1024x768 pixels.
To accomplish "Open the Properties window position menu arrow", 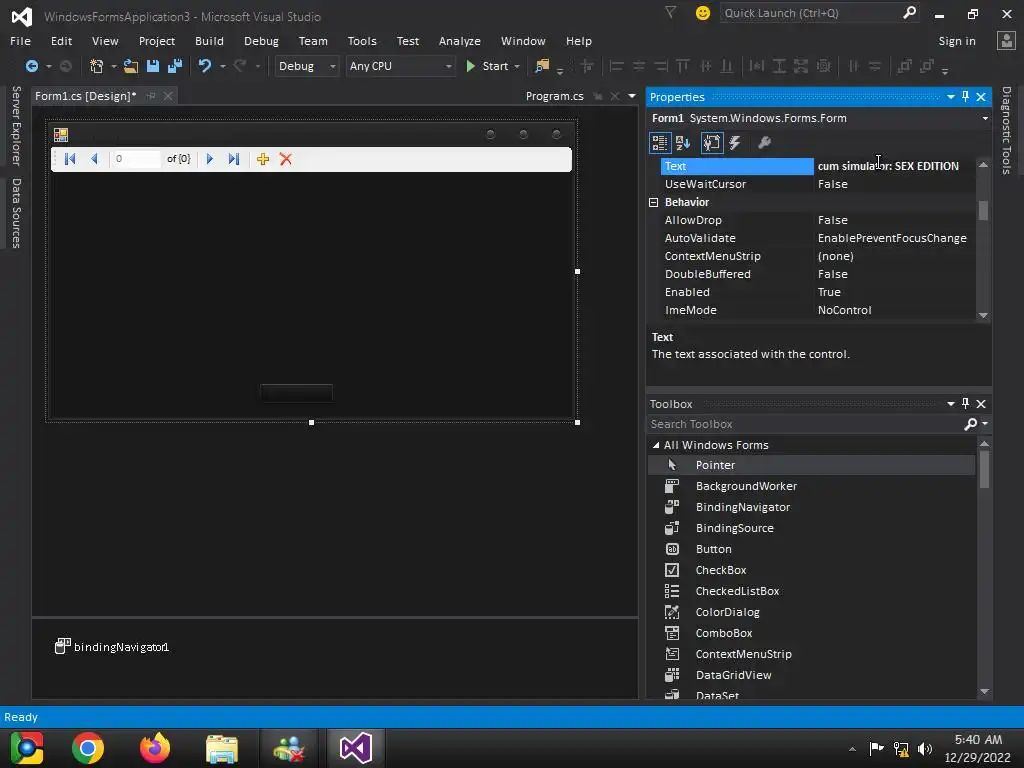I will (x=951, y=97).
